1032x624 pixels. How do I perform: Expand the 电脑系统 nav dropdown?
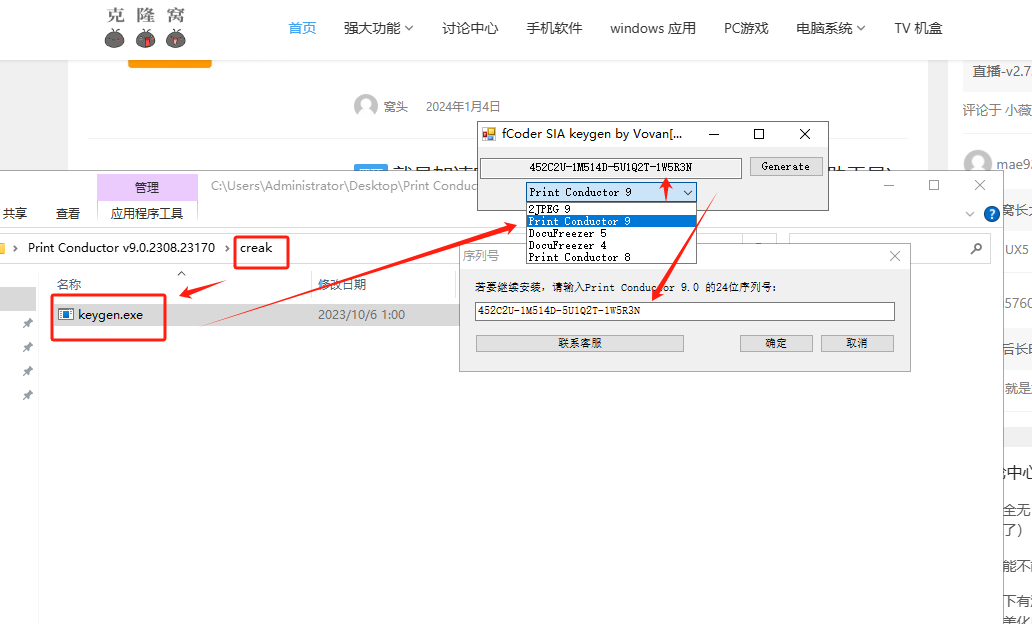coord(831,28)
